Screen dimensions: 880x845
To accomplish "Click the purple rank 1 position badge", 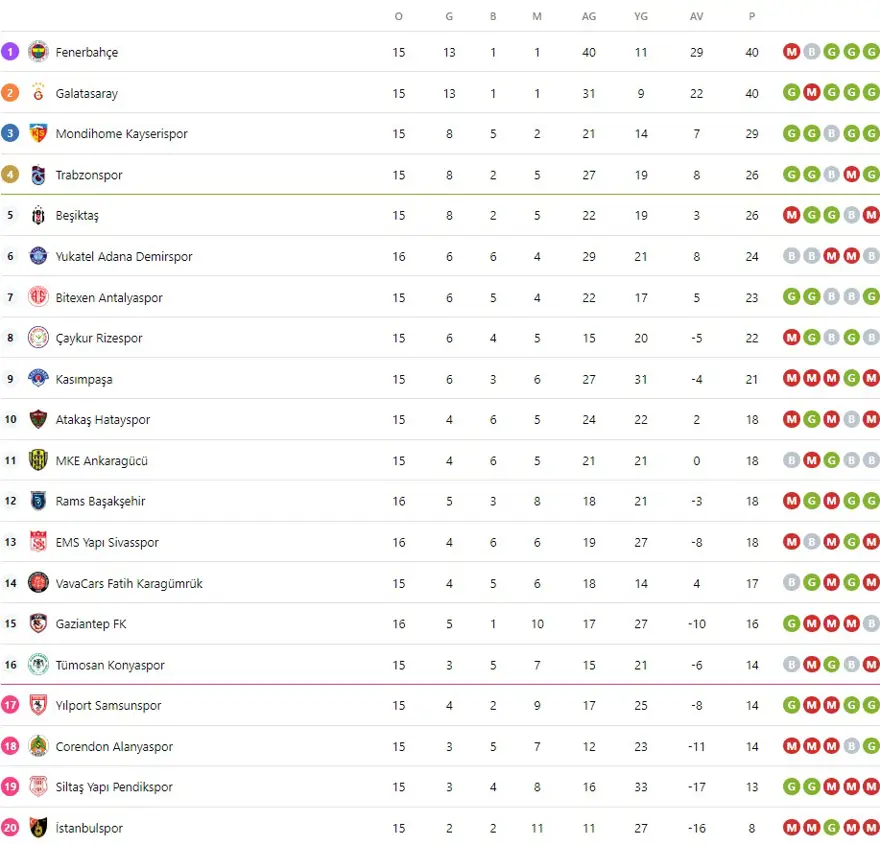I will pyautogui.click(x=10, y=52).
